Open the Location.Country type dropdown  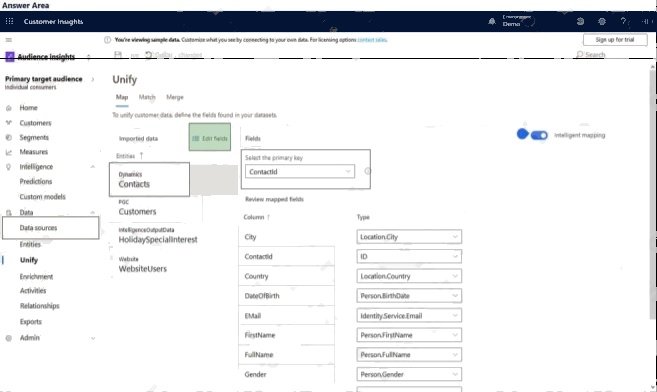[409, 276]
